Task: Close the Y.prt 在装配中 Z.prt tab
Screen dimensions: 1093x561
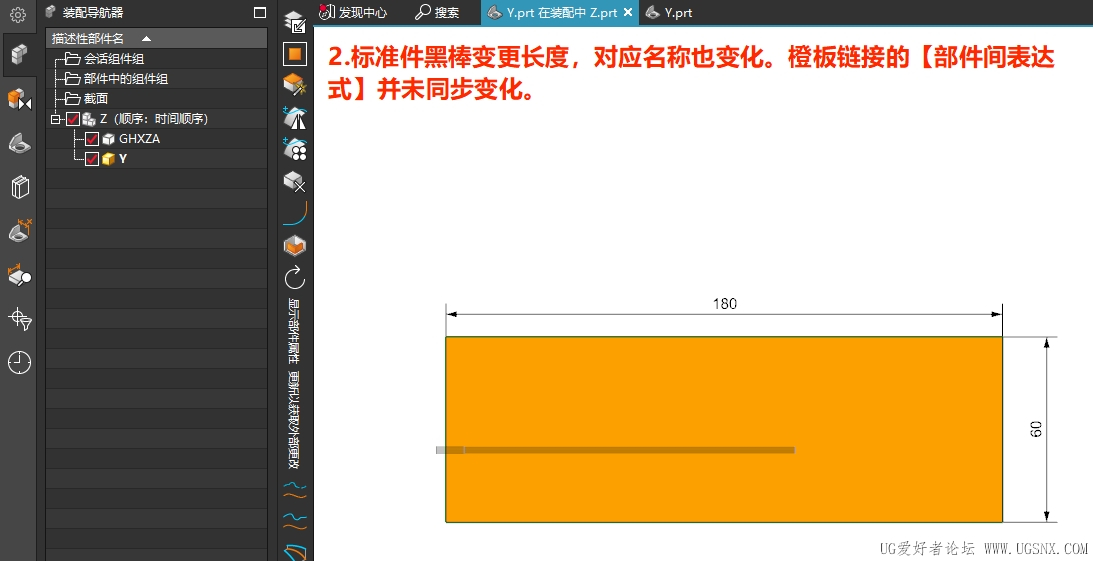Action: (x=628, y=13)
